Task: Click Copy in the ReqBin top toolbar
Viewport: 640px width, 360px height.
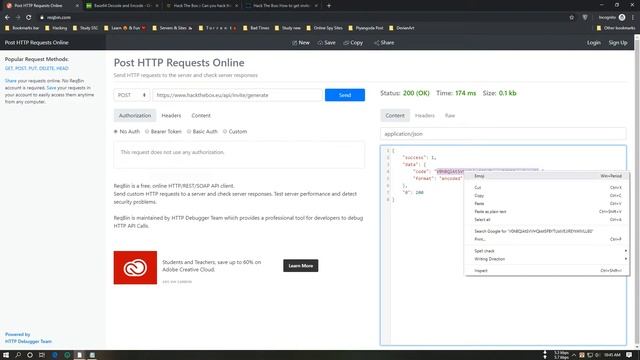Action: (x=353, y=42)
